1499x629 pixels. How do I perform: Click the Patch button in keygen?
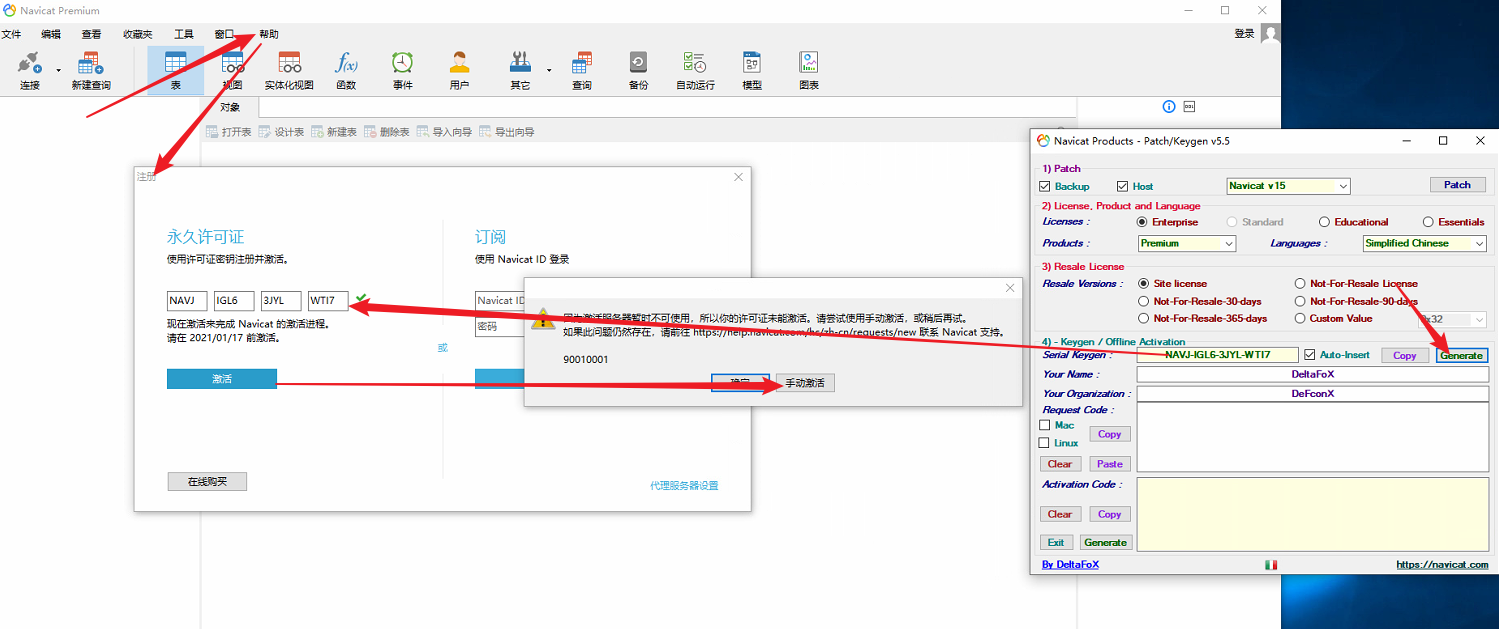(1457, 185)
